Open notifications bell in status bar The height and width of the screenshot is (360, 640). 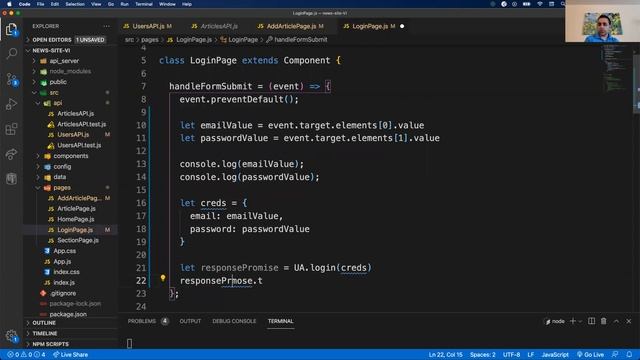tap(629, 355)
